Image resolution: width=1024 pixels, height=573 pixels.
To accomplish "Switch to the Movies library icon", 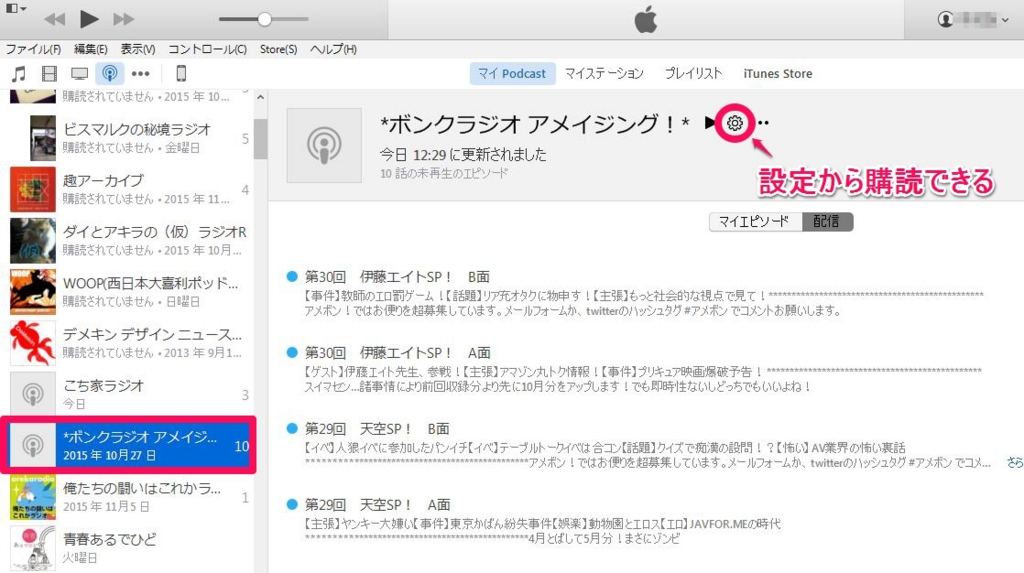I will pyautogui.click(x=49, y=73).
